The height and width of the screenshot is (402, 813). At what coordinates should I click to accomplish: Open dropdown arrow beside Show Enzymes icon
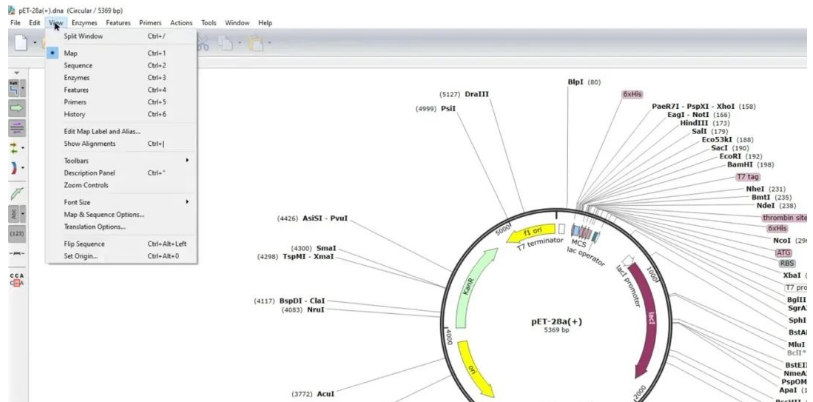(23, 89)
